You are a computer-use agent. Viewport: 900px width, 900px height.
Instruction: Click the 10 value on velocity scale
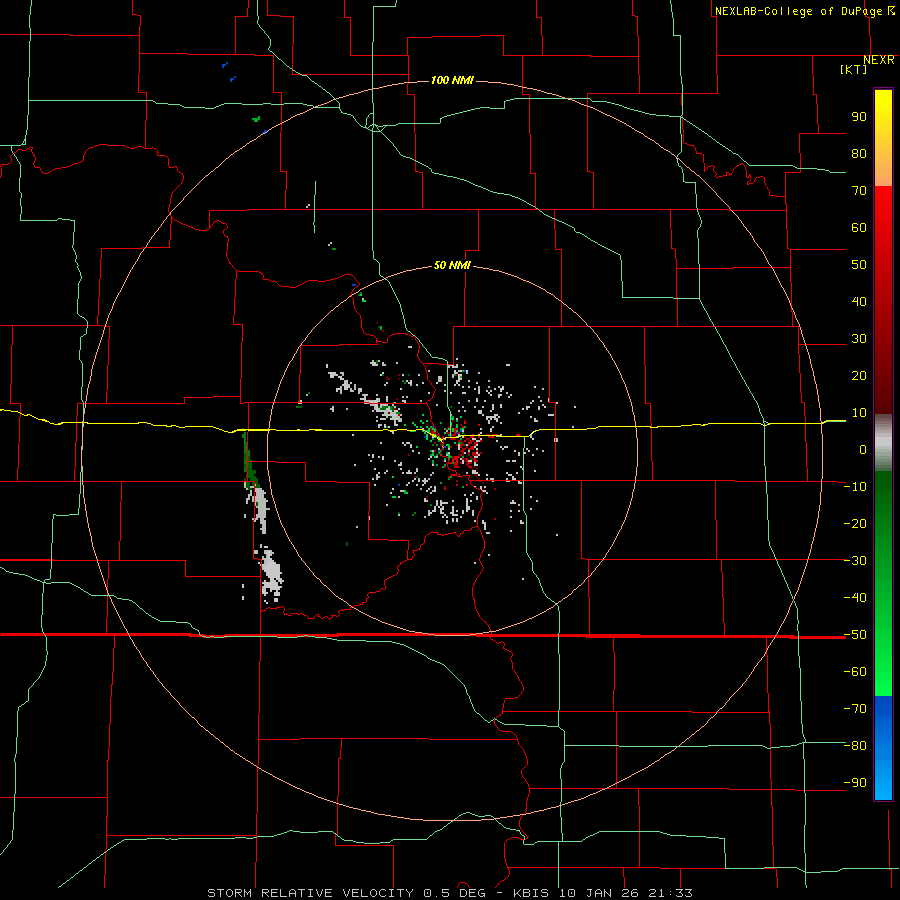(859, 413)
